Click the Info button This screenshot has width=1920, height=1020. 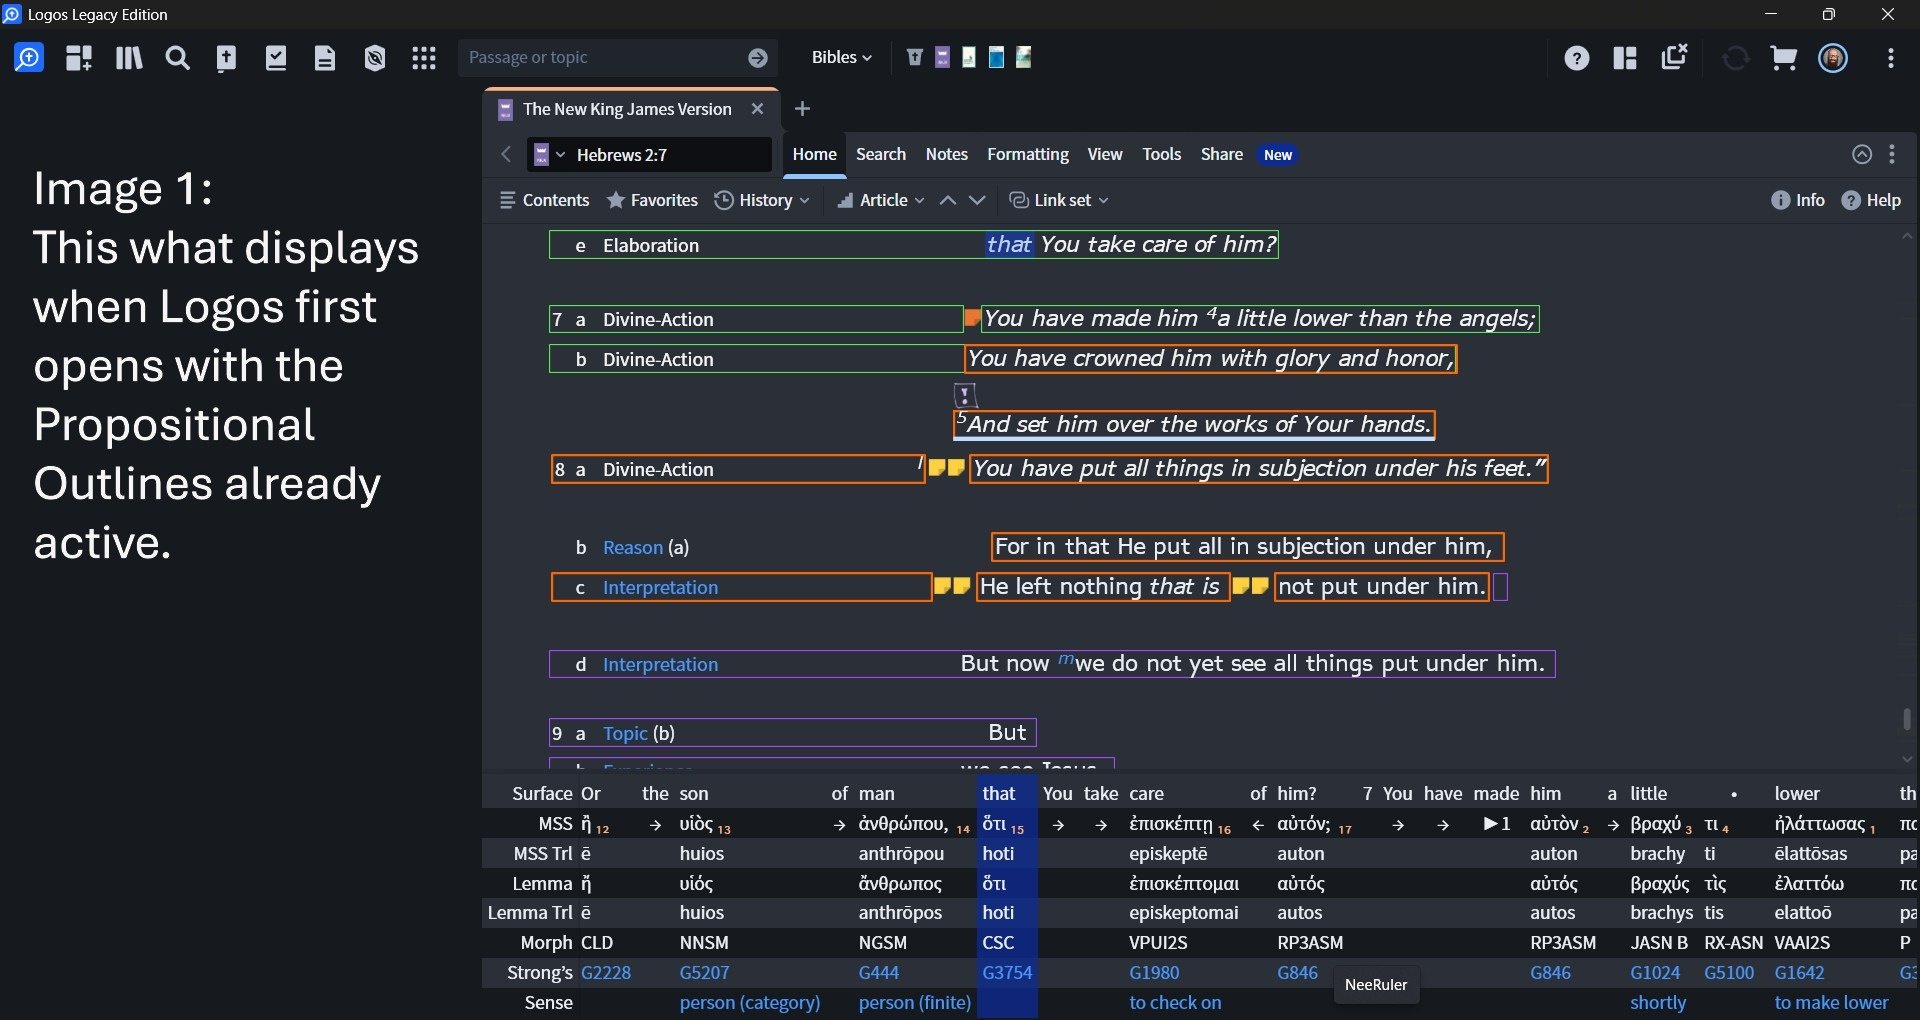(x=1798, y=200)
